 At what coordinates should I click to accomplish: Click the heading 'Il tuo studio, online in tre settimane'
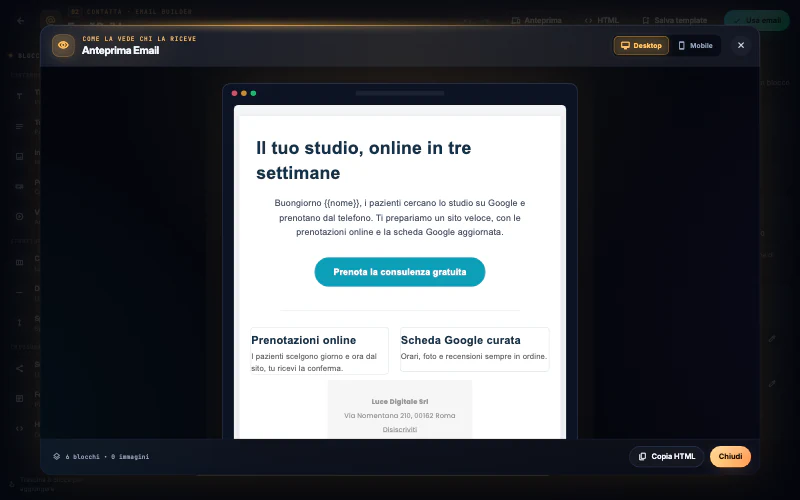363,160
